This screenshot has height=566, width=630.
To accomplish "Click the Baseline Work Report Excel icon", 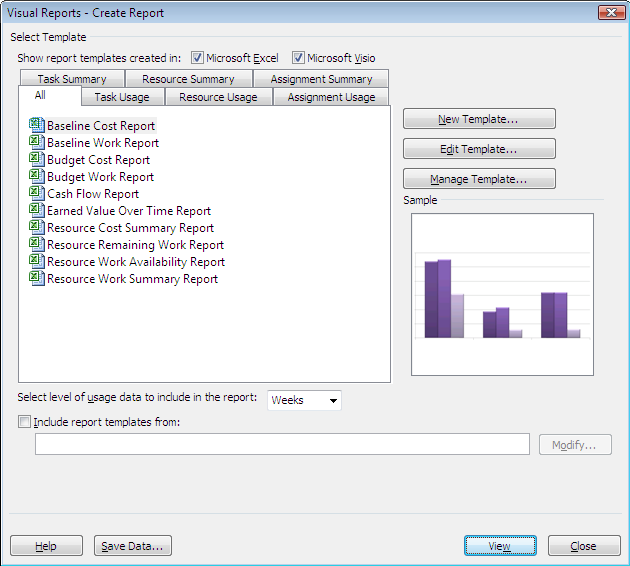I will click(37, 143).
